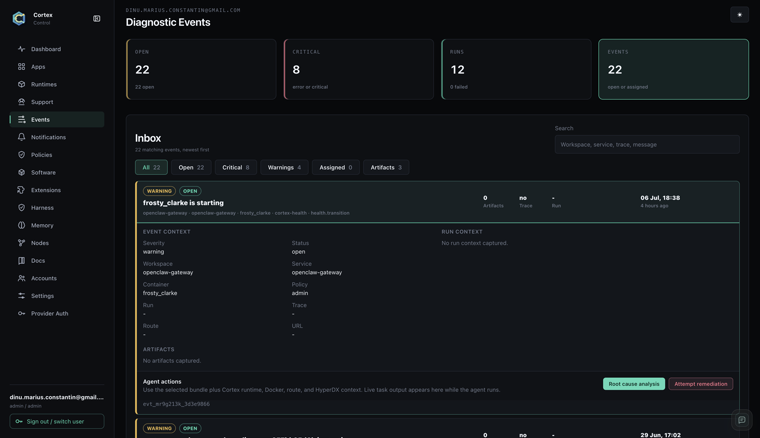The image size is (760, 438).
Task: Collapse the sidebar with the panel icon
Action: 96,18
